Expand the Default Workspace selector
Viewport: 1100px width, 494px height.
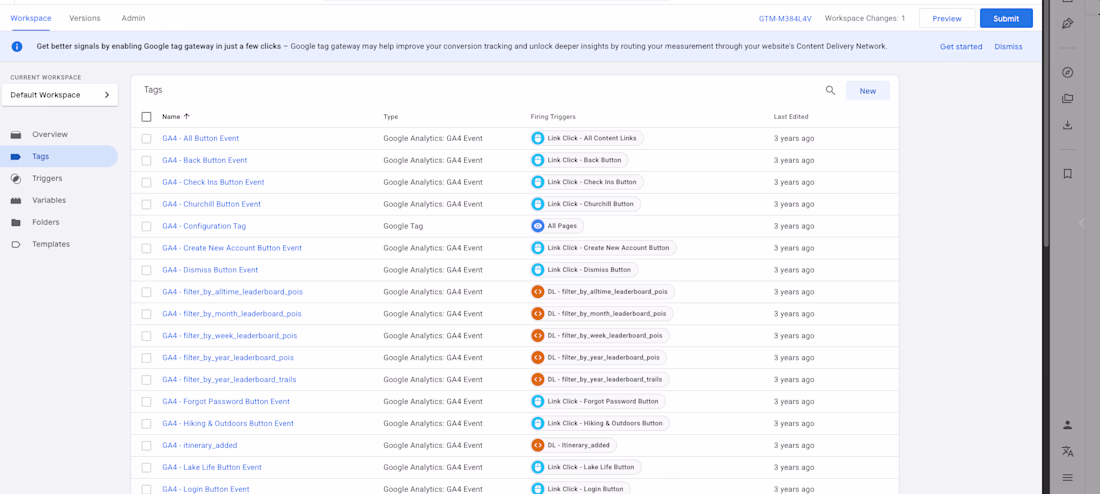pos(60,95)
